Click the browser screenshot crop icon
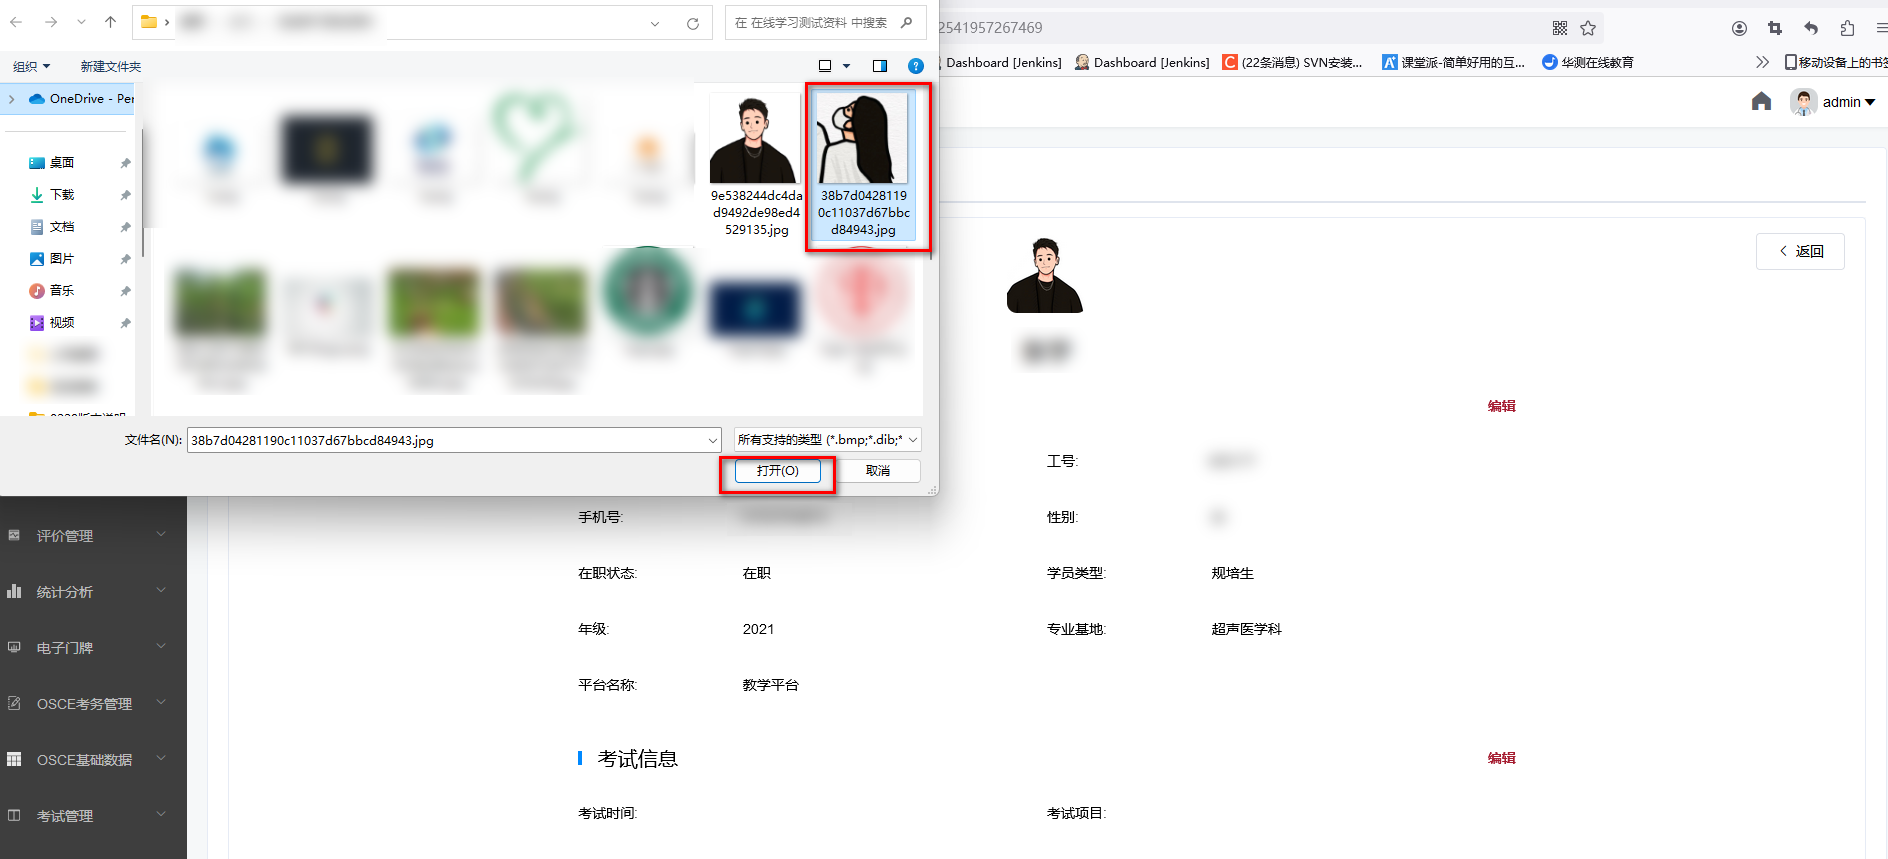The height and width of the screenshot is (859, 1888). coord(1775,28)
